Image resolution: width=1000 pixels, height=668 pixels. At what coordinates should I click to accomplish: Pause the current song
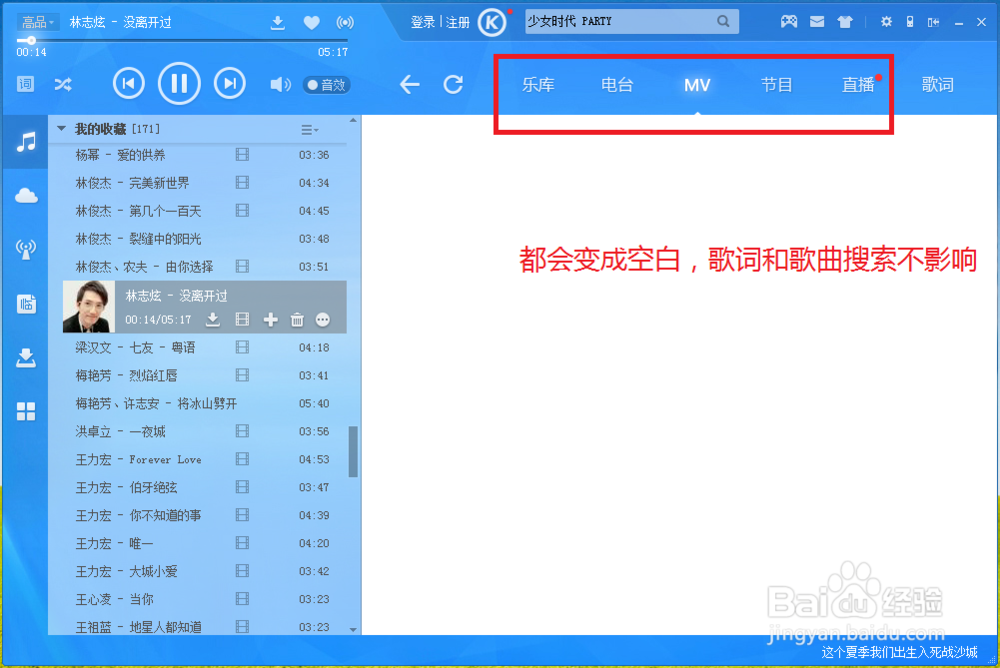pos(179,84)
